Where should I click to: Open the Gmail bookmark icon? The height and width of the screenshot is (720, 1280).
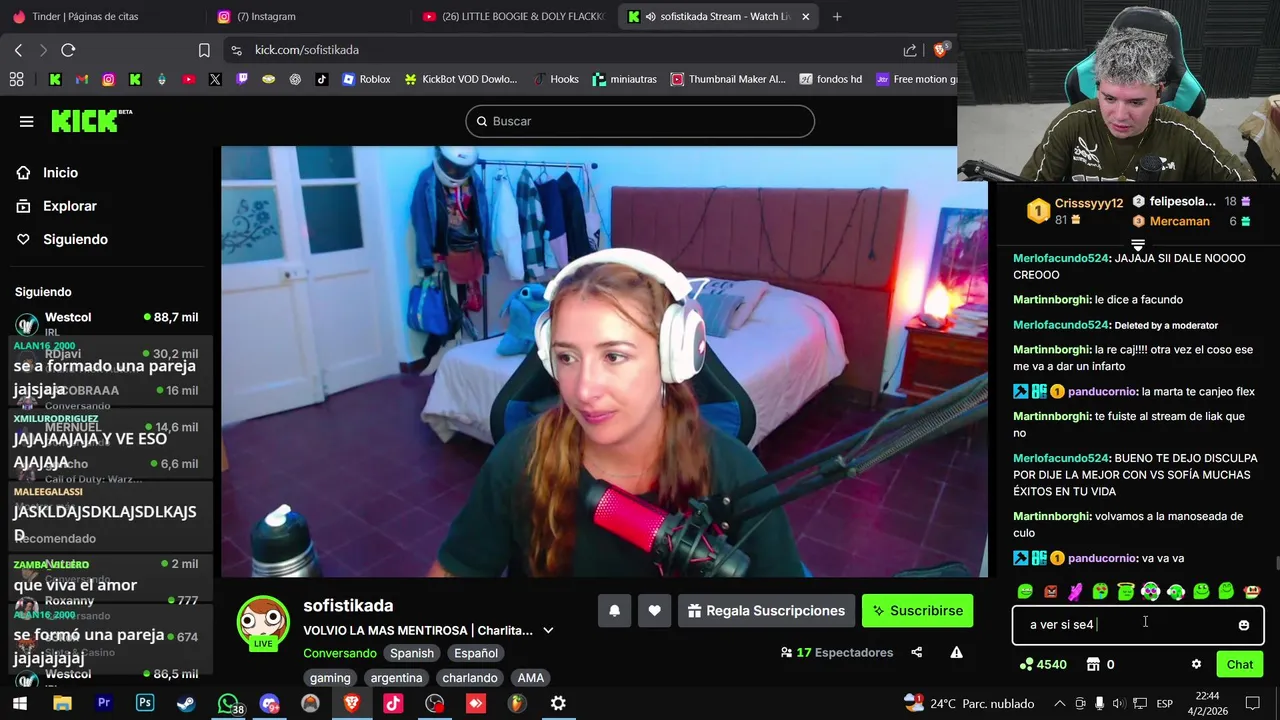[82, 79]
